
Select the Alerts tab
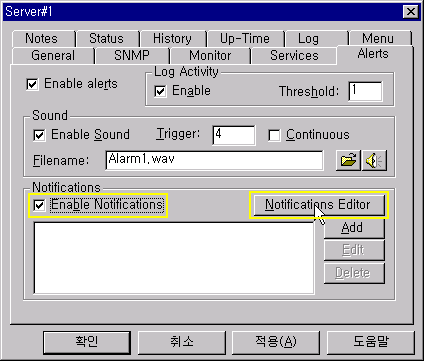[374, 54]
